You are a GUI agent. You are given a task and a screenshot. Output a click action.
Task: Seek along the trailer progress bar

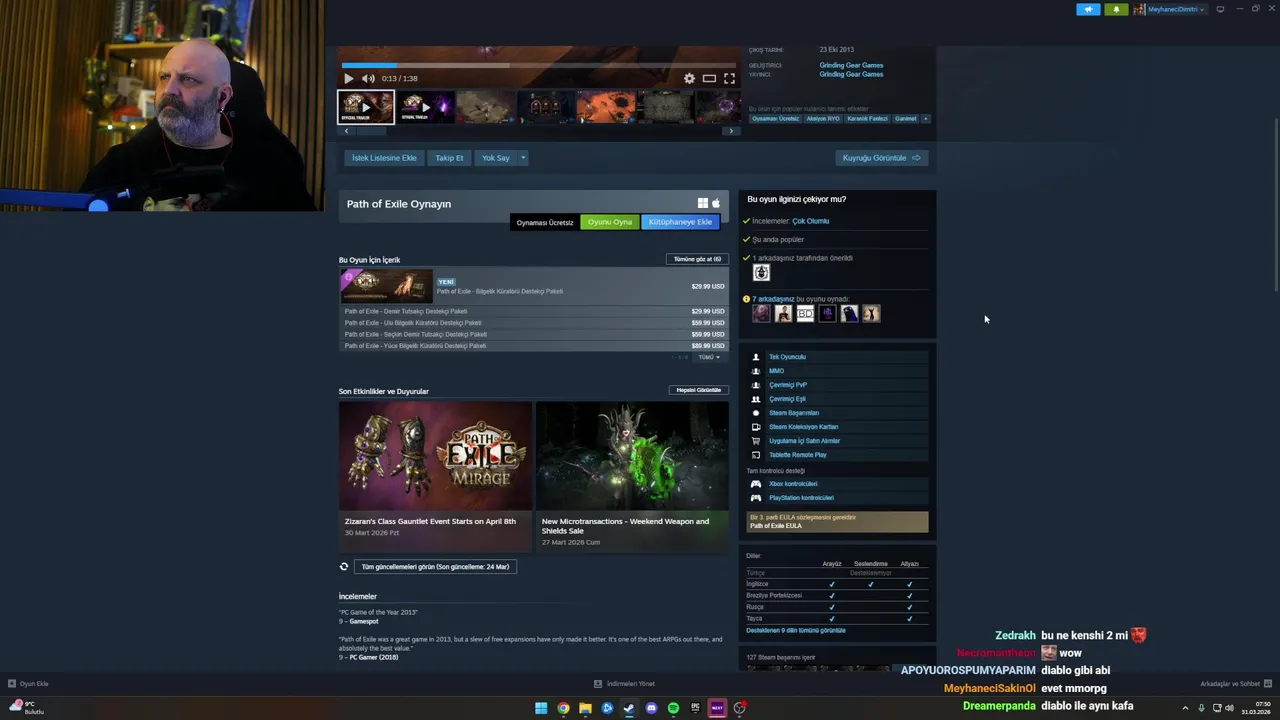540,66
